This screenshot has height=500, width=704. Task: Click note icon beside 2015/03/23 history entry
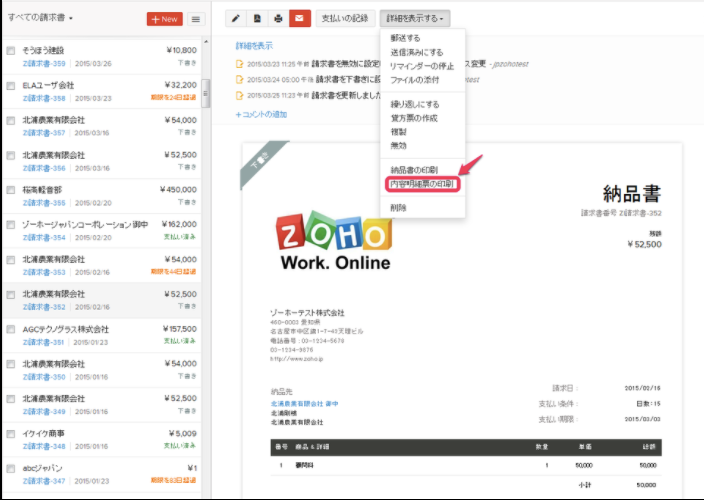coord(239,63)
